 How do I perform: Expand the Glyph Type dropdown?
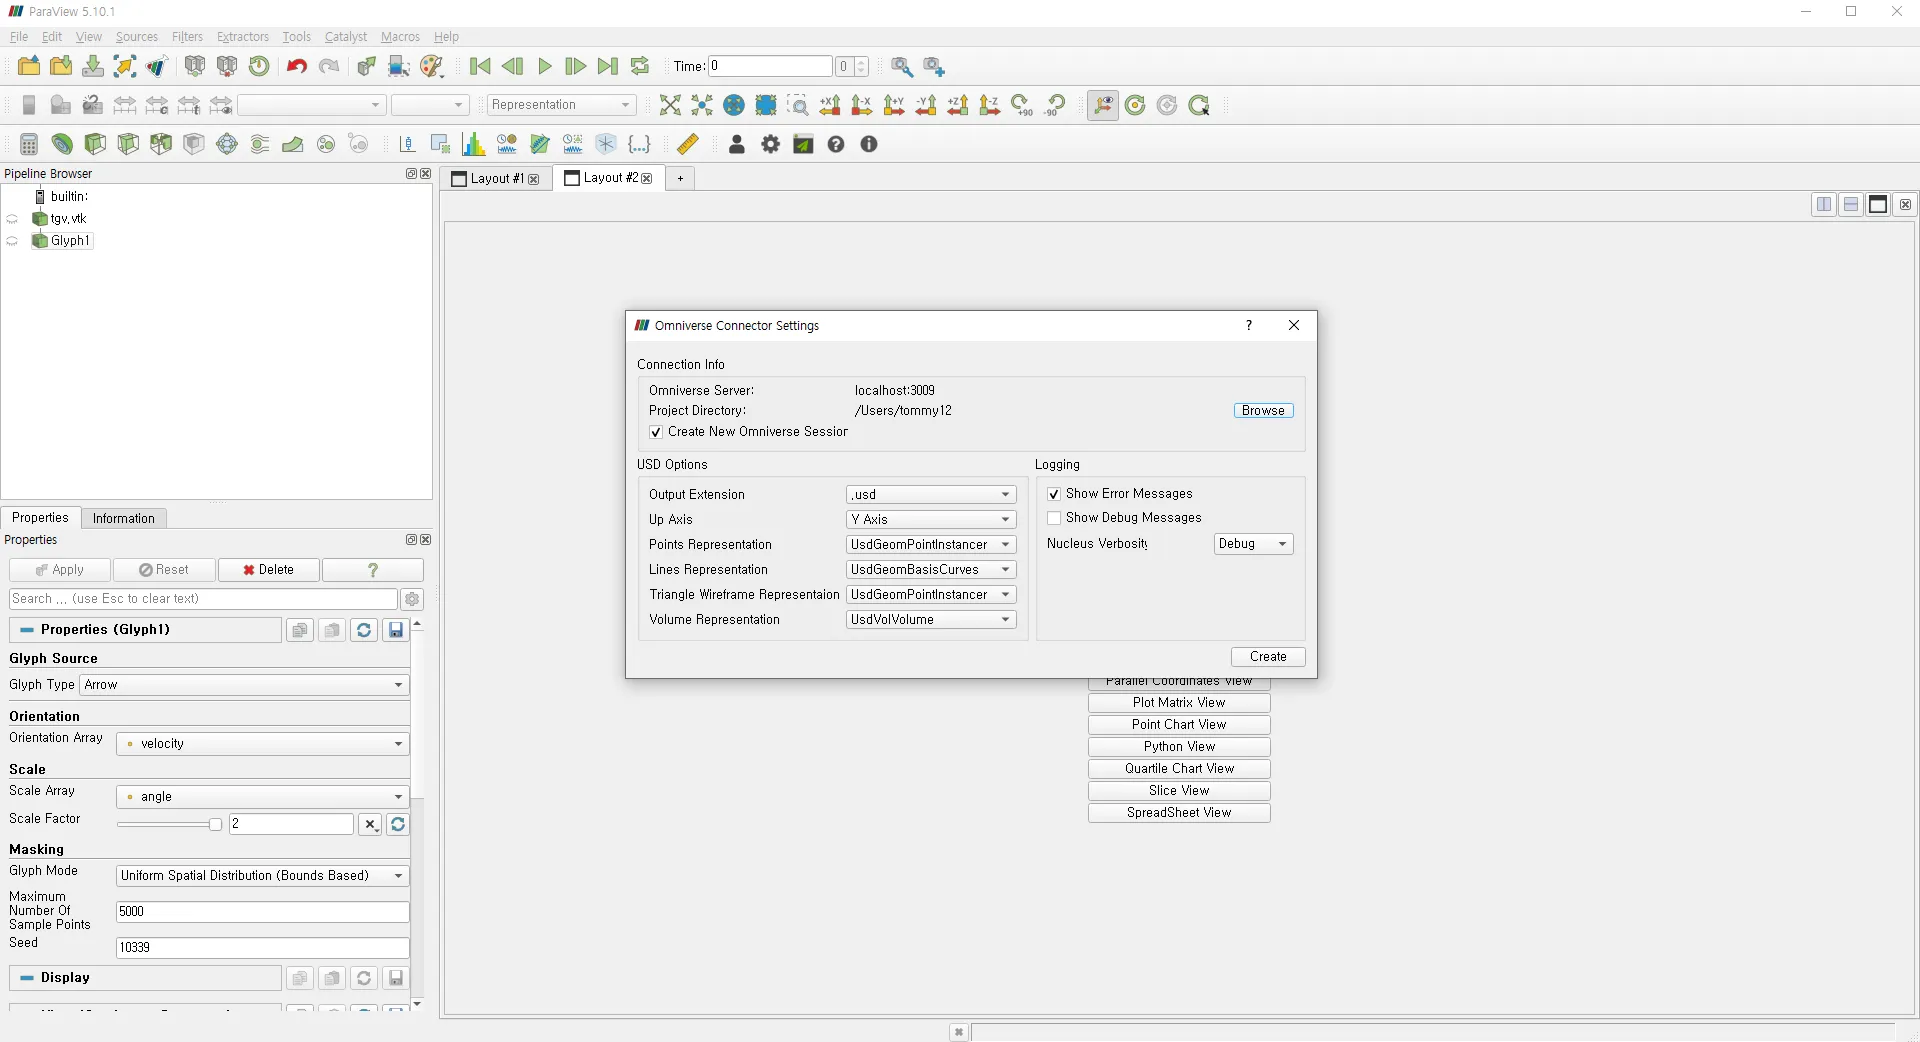coord(244,685)
